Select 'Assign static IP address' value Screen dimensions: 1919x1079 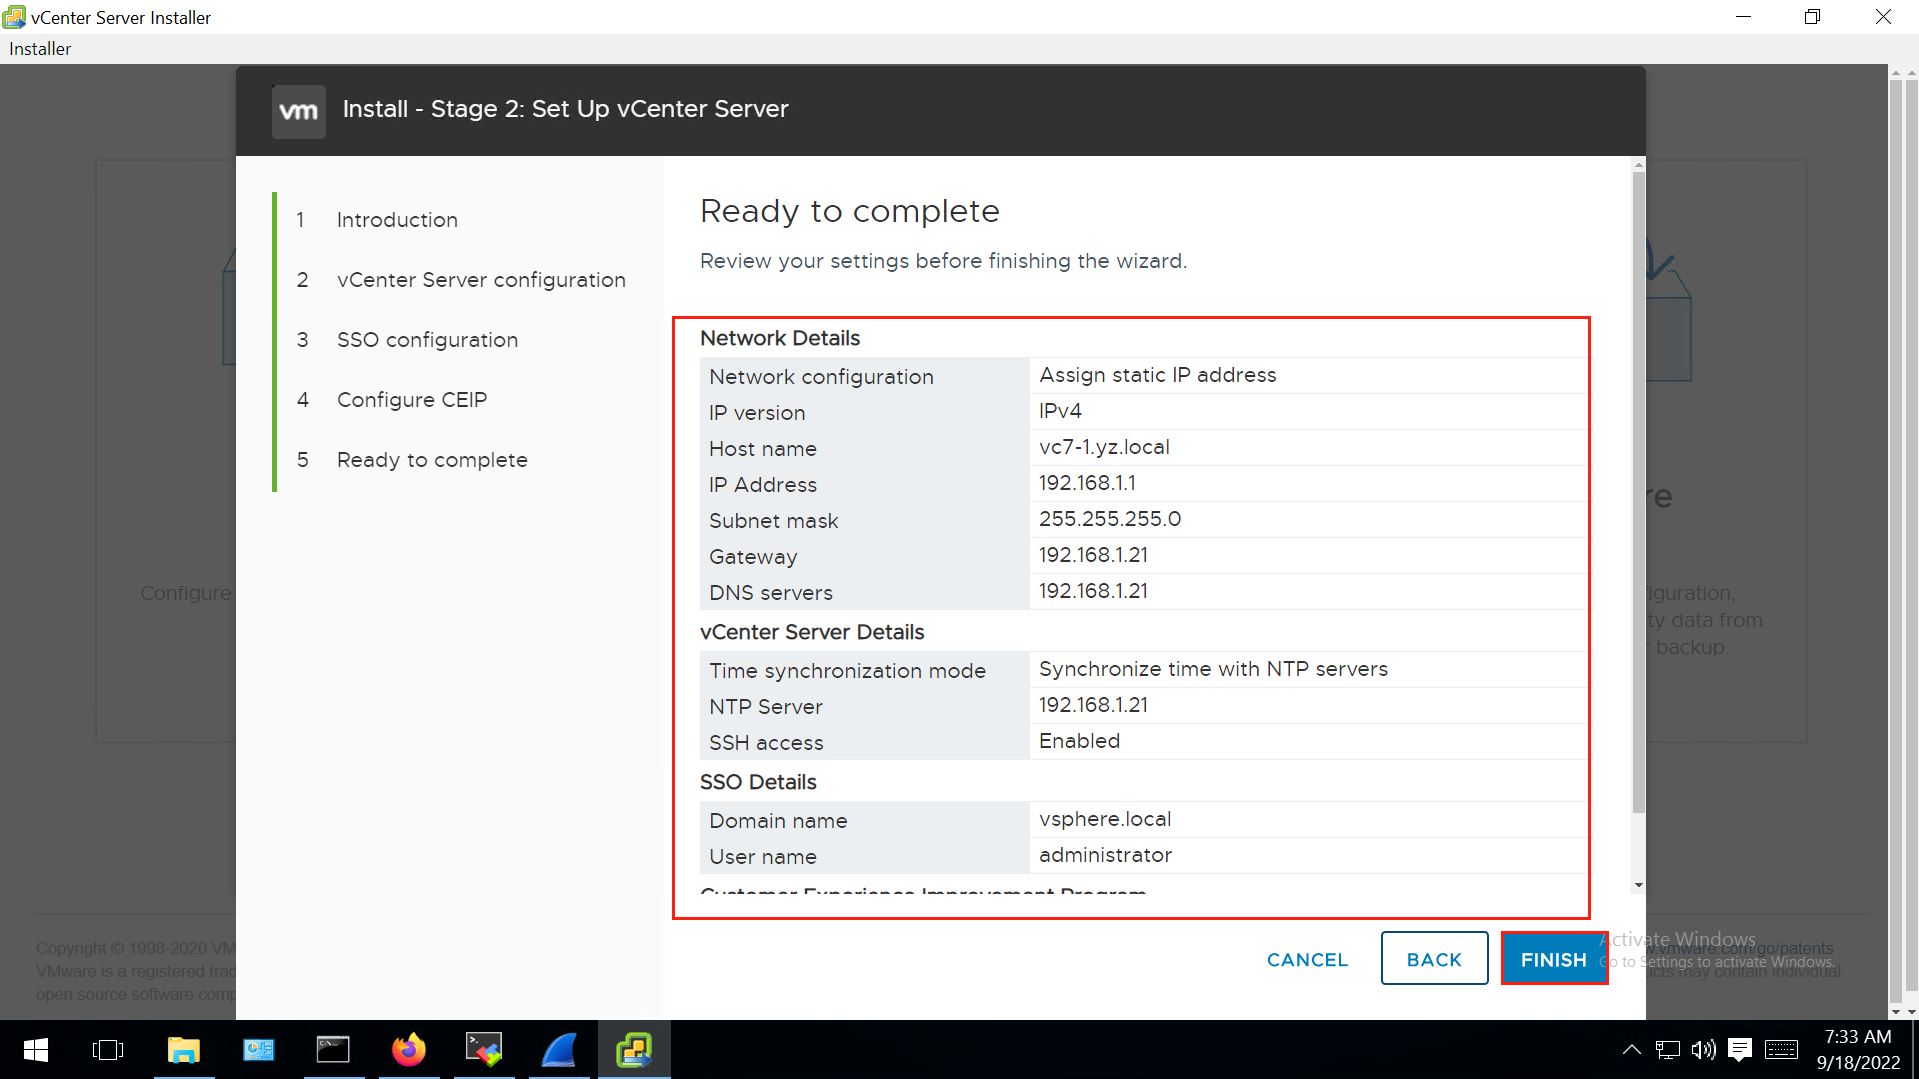[x=1157, y=375]
